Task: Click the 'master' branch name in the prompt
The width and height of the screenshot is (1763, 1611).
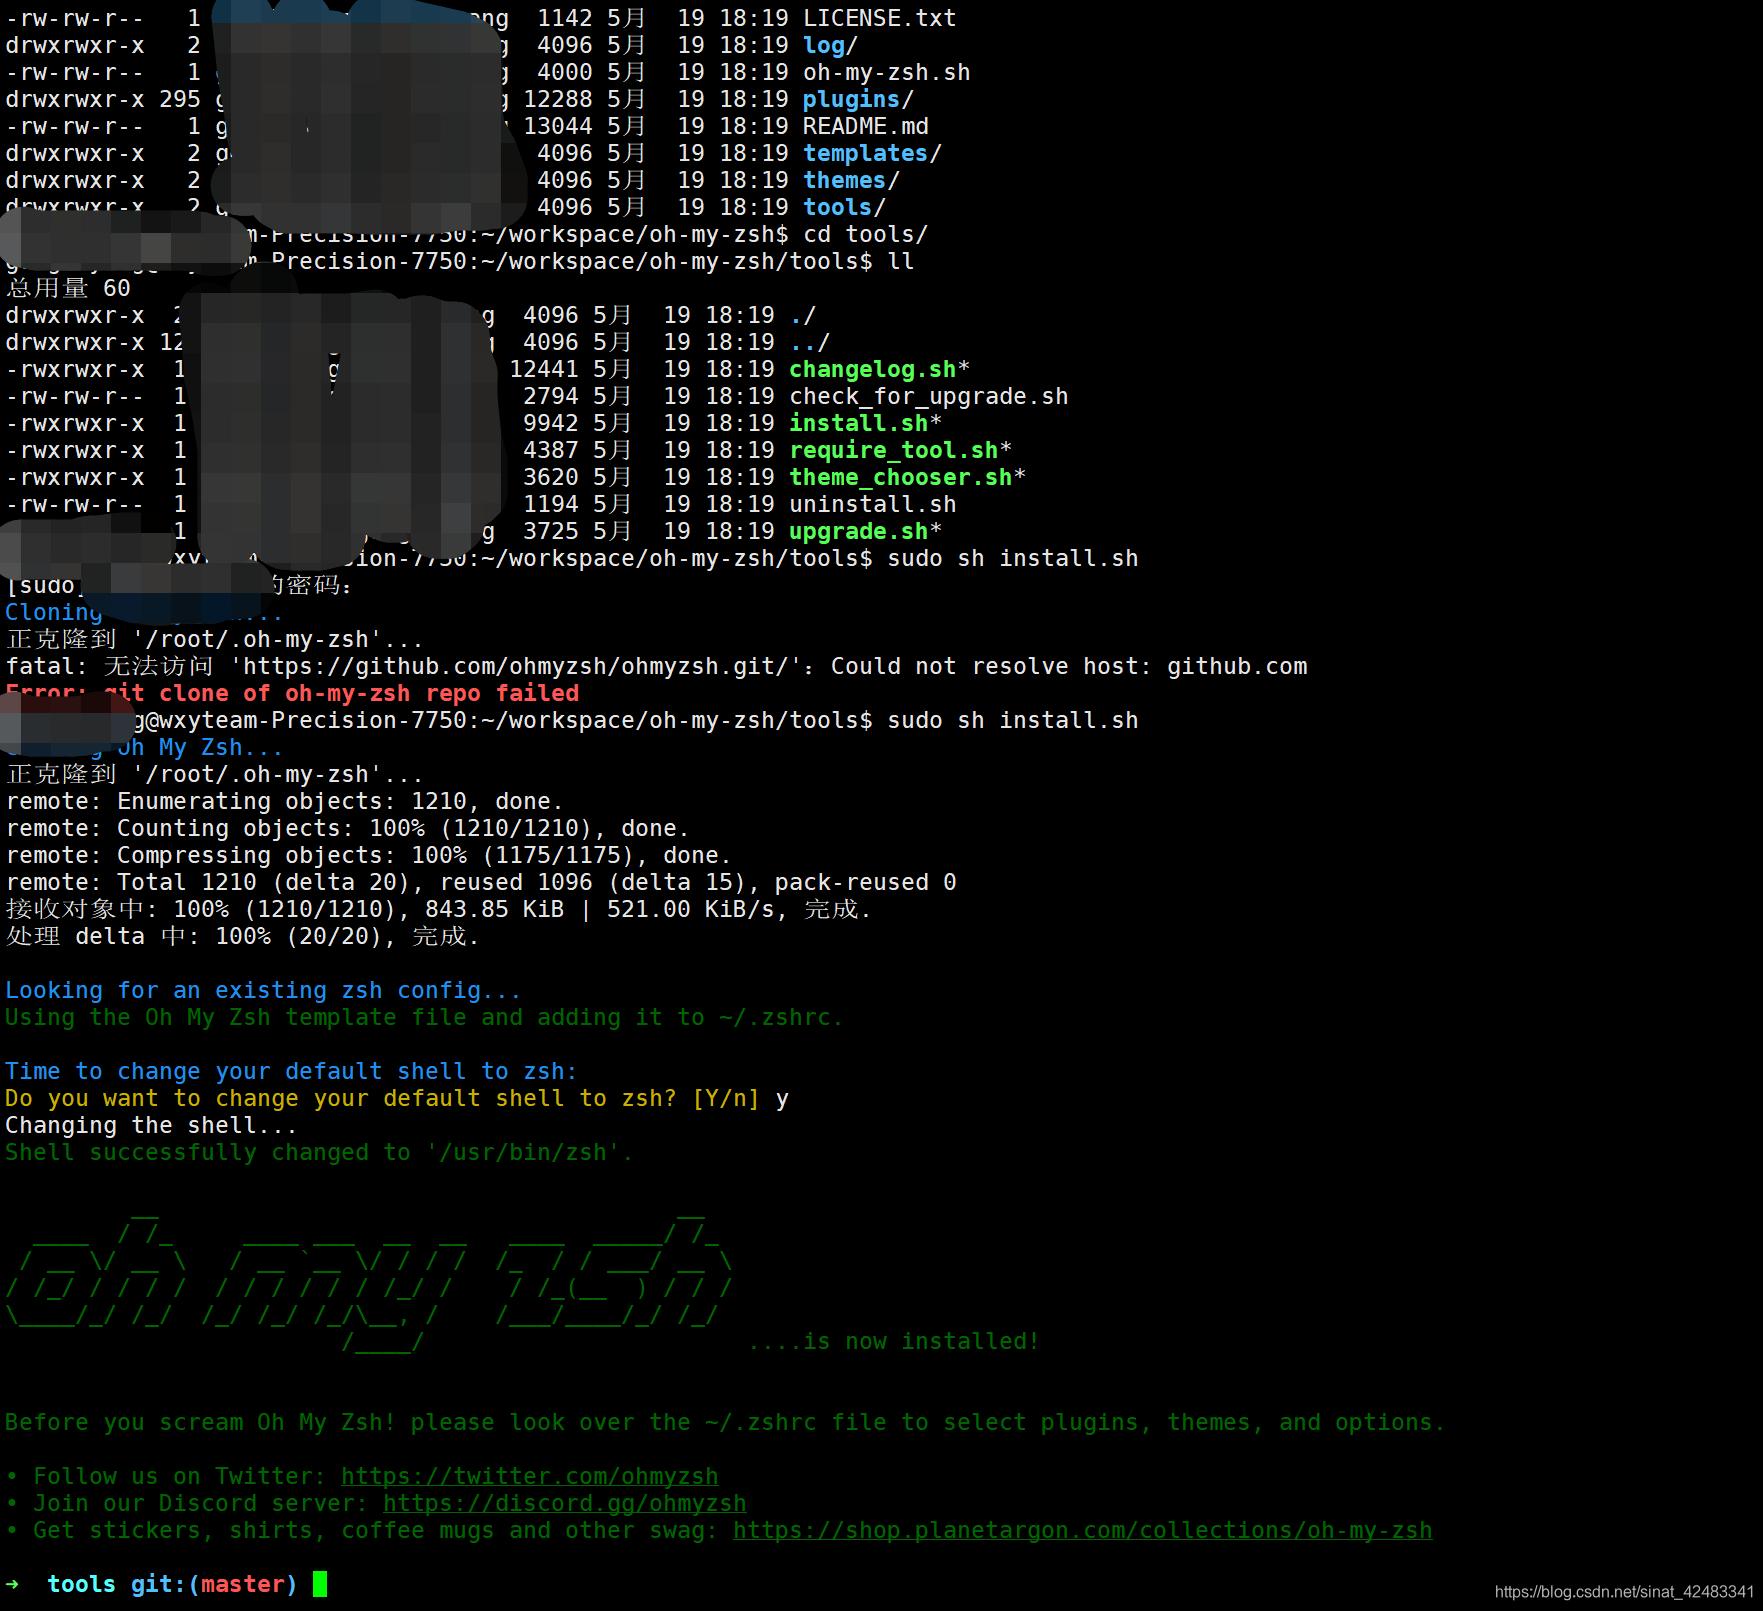Action: coord(243,1584)
